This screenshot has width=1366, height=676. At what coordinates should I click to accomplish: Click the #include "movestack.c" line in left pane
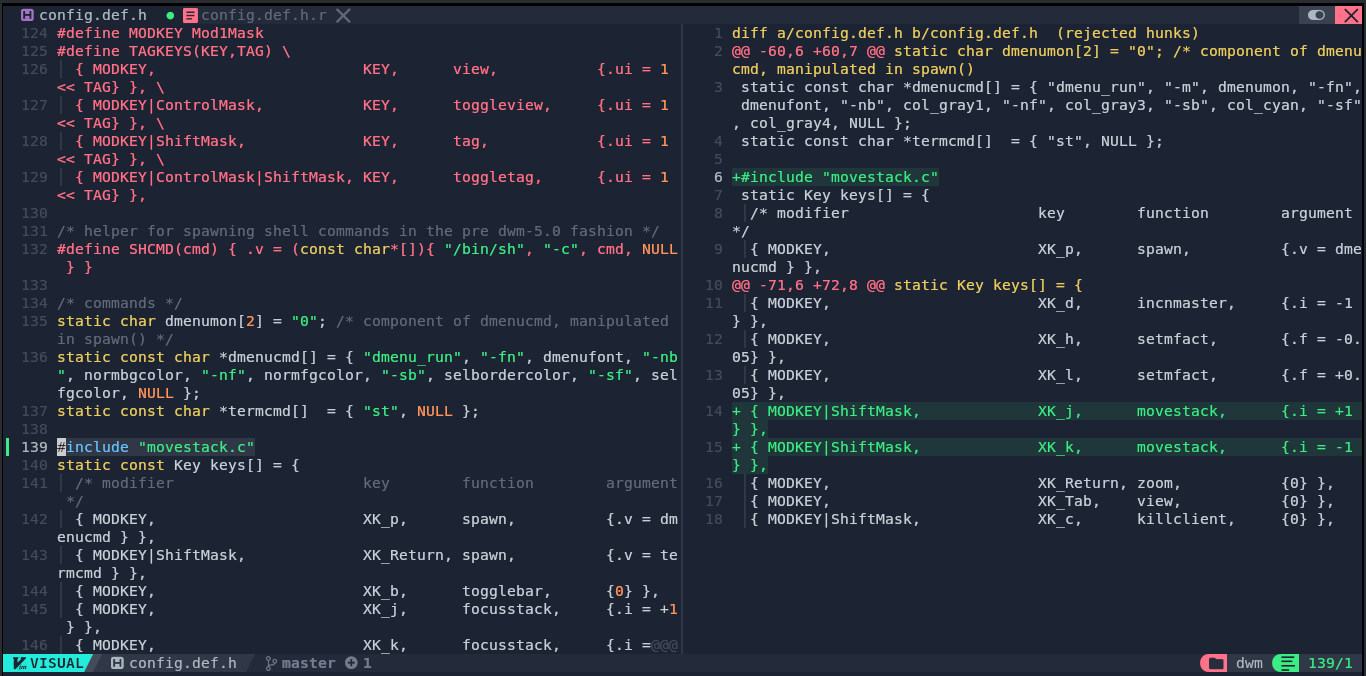click(x=156, y=447)
